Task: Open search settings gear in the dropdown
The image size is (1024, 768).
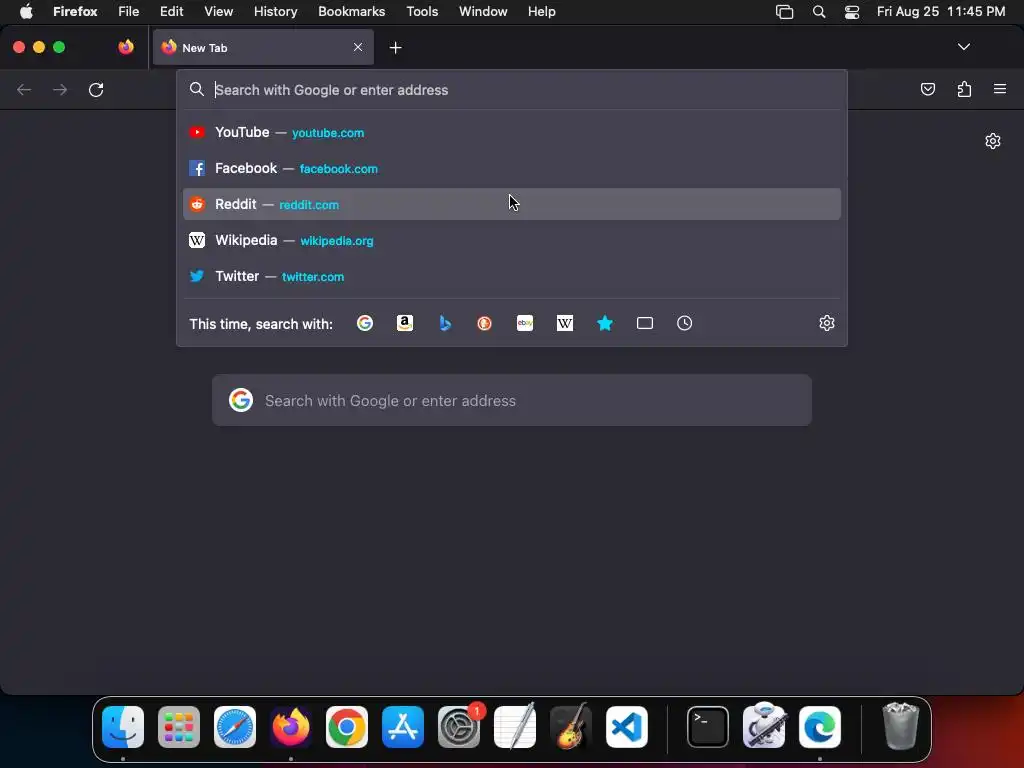Action: pos(827,323)
